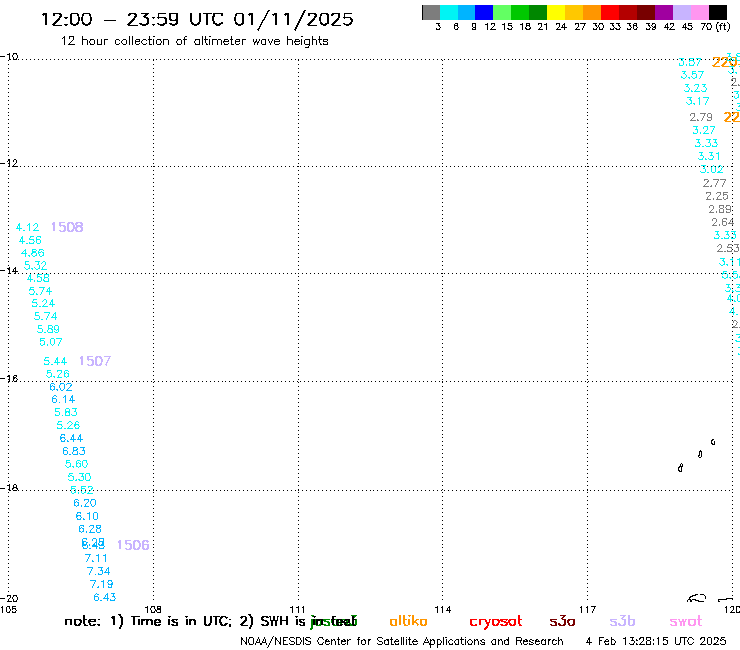Click the wave height value '7.34'
The height and width of the screenshot is (650, 740).
(x=99, y=571)
